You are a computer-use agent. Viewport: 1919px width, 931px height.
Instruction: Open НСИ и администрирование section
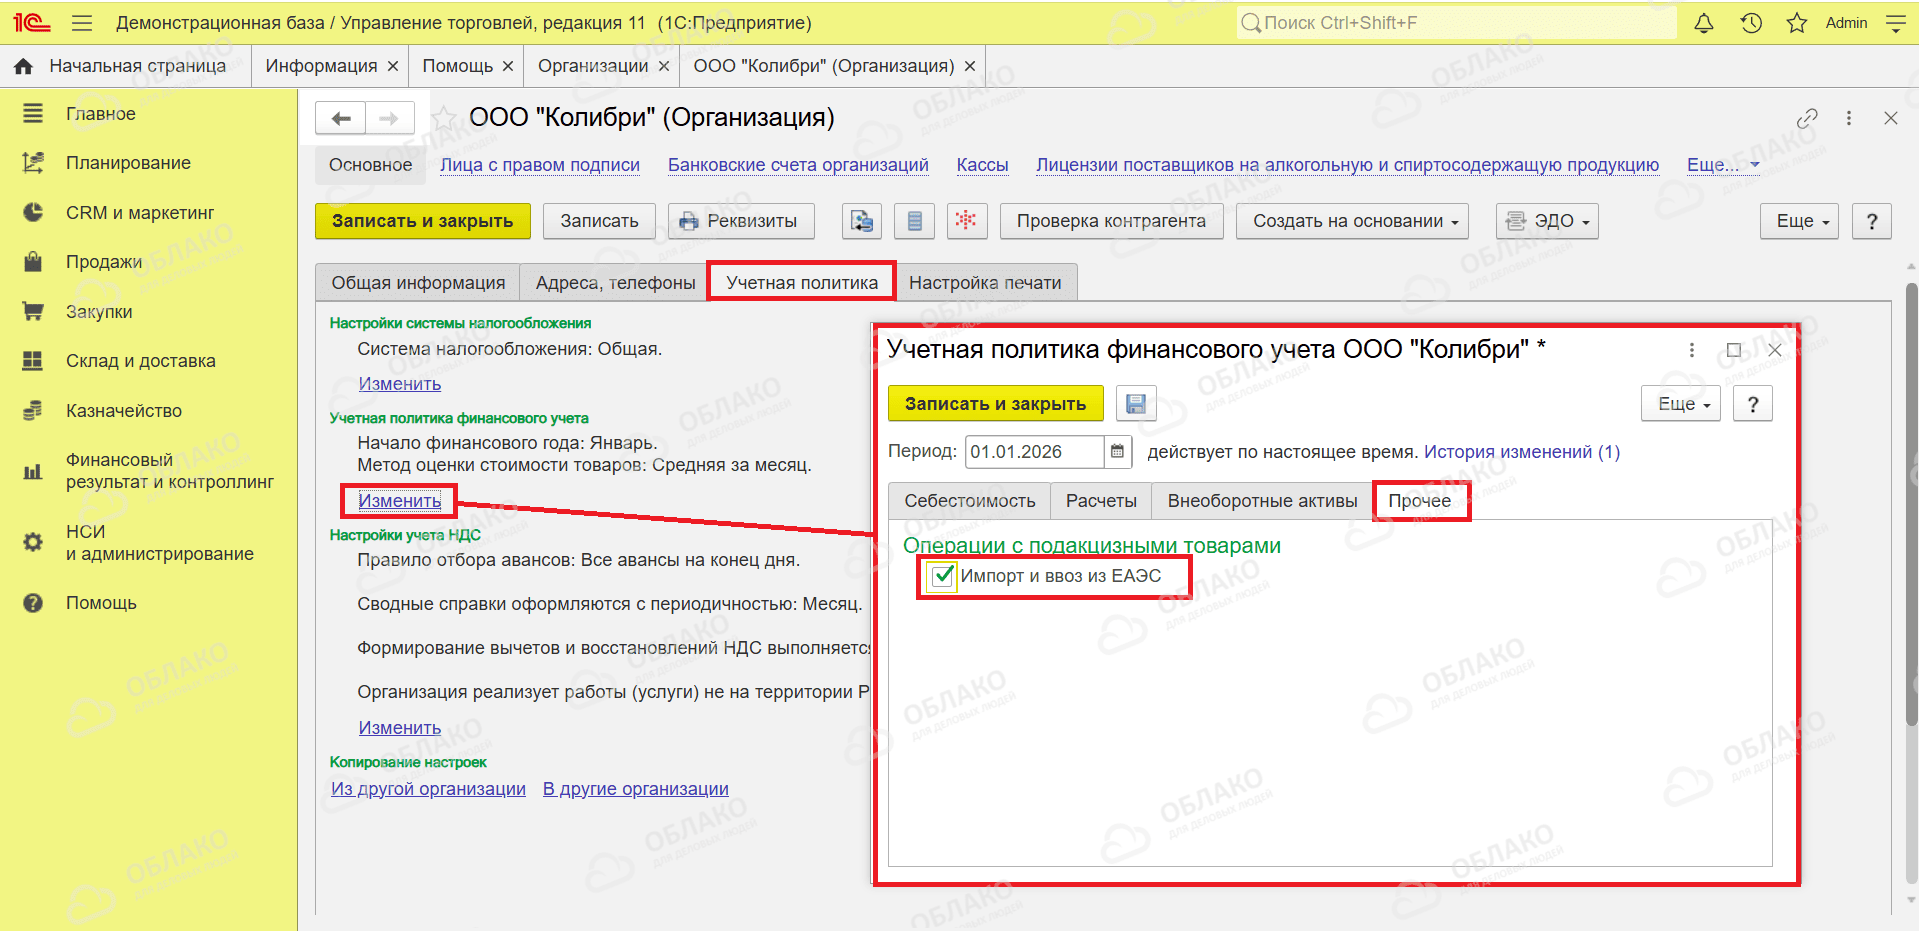pos(149,543)
